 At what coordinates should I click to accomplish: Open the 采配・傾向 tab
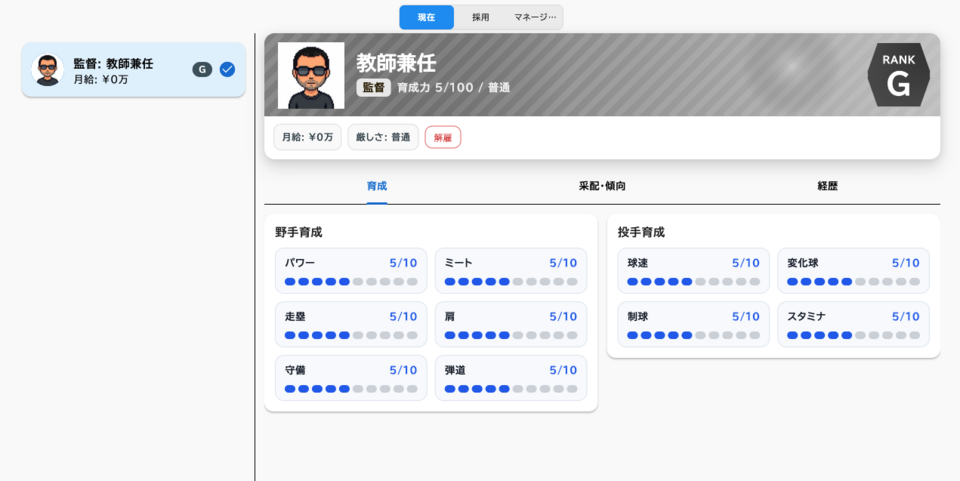(602, 186)
